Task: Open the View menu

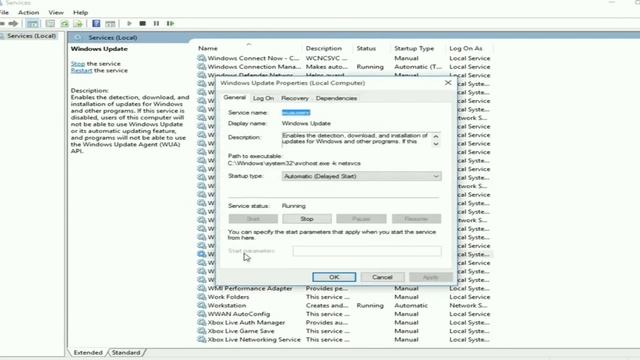Action: pyautogui.click(x=56, y=13)
